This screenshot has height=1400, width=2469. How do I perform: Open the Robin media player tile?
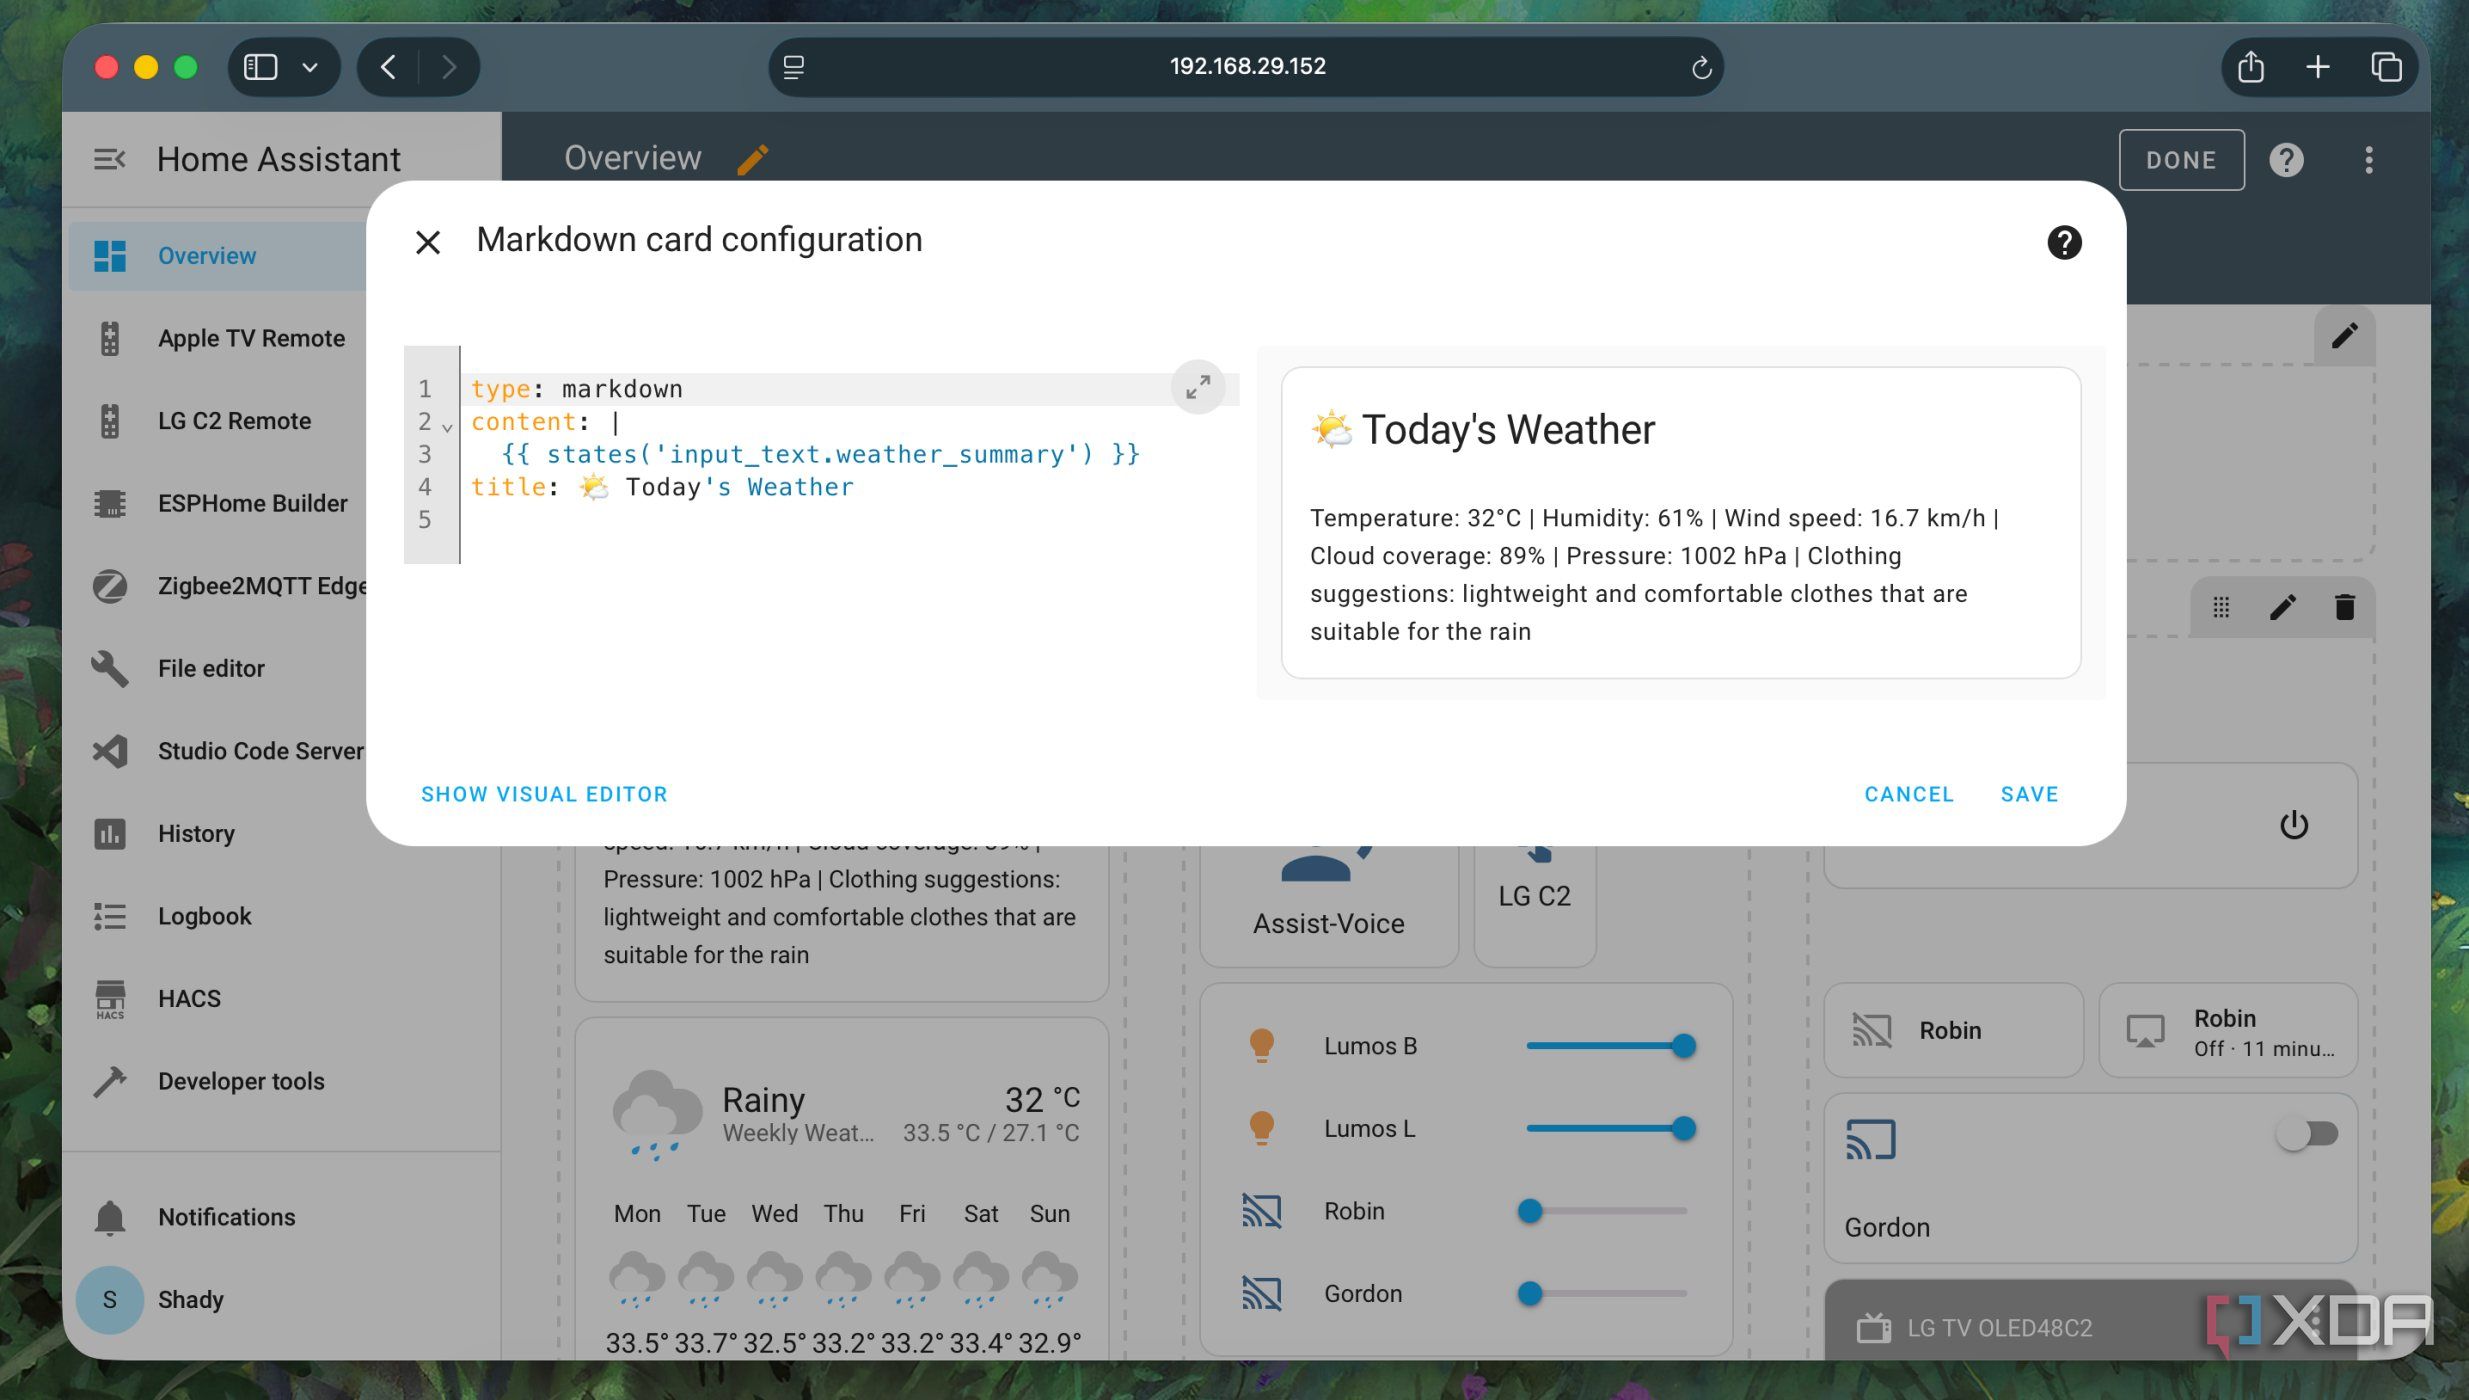(2228, 1031)
